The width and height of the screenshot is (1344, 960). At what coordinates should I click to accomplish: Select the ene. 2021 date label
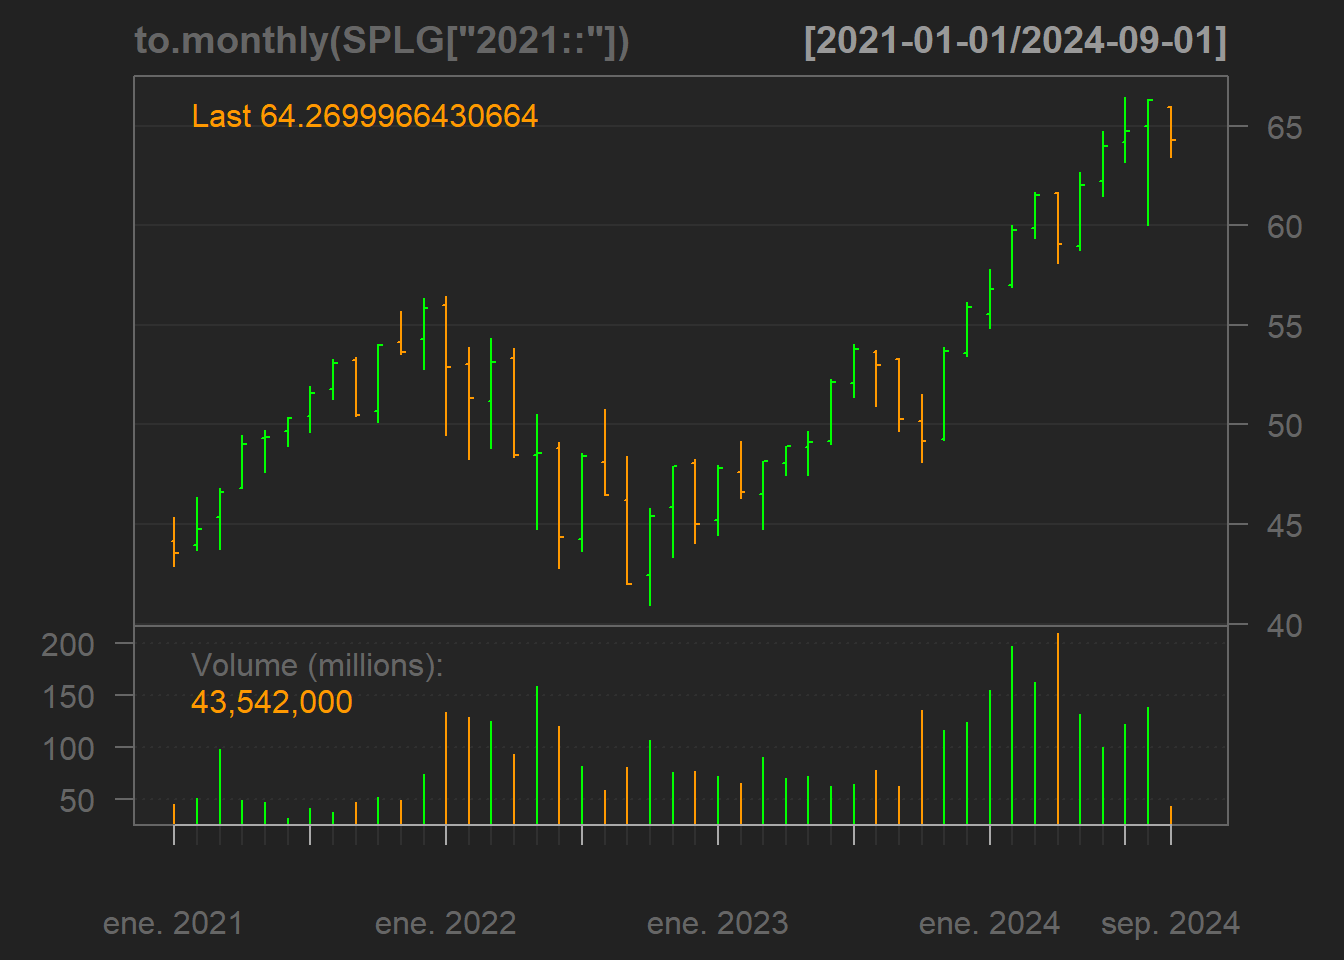[173, 923]
